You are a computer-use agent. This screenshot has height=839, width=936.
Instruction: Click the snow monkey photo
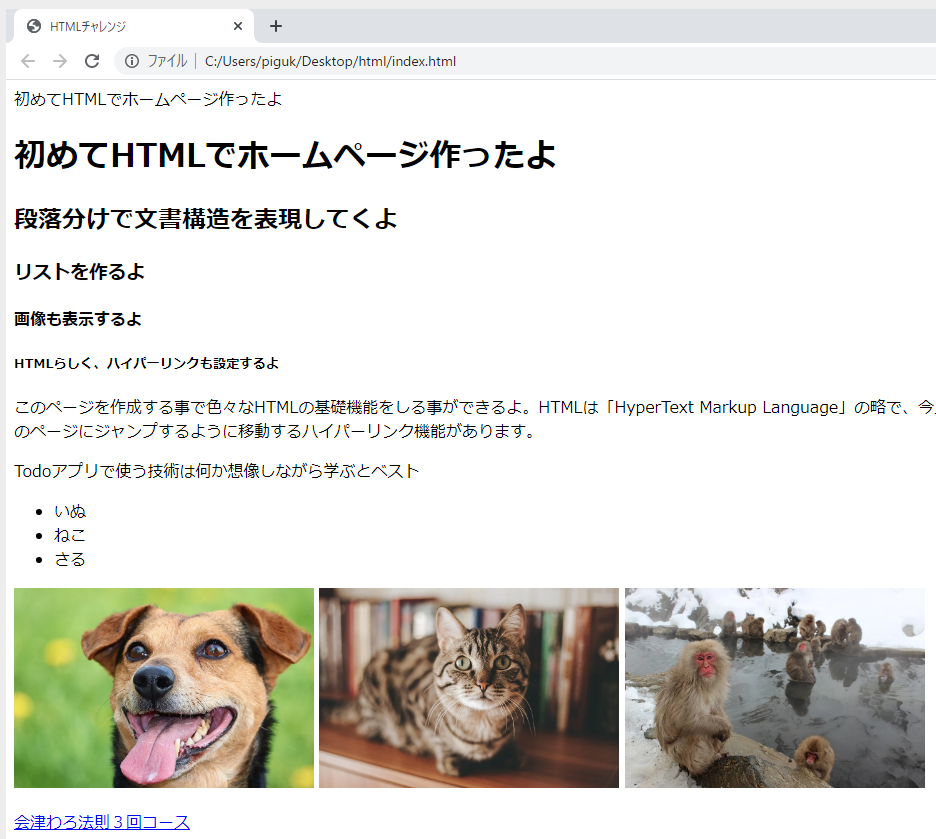point(775,687)
